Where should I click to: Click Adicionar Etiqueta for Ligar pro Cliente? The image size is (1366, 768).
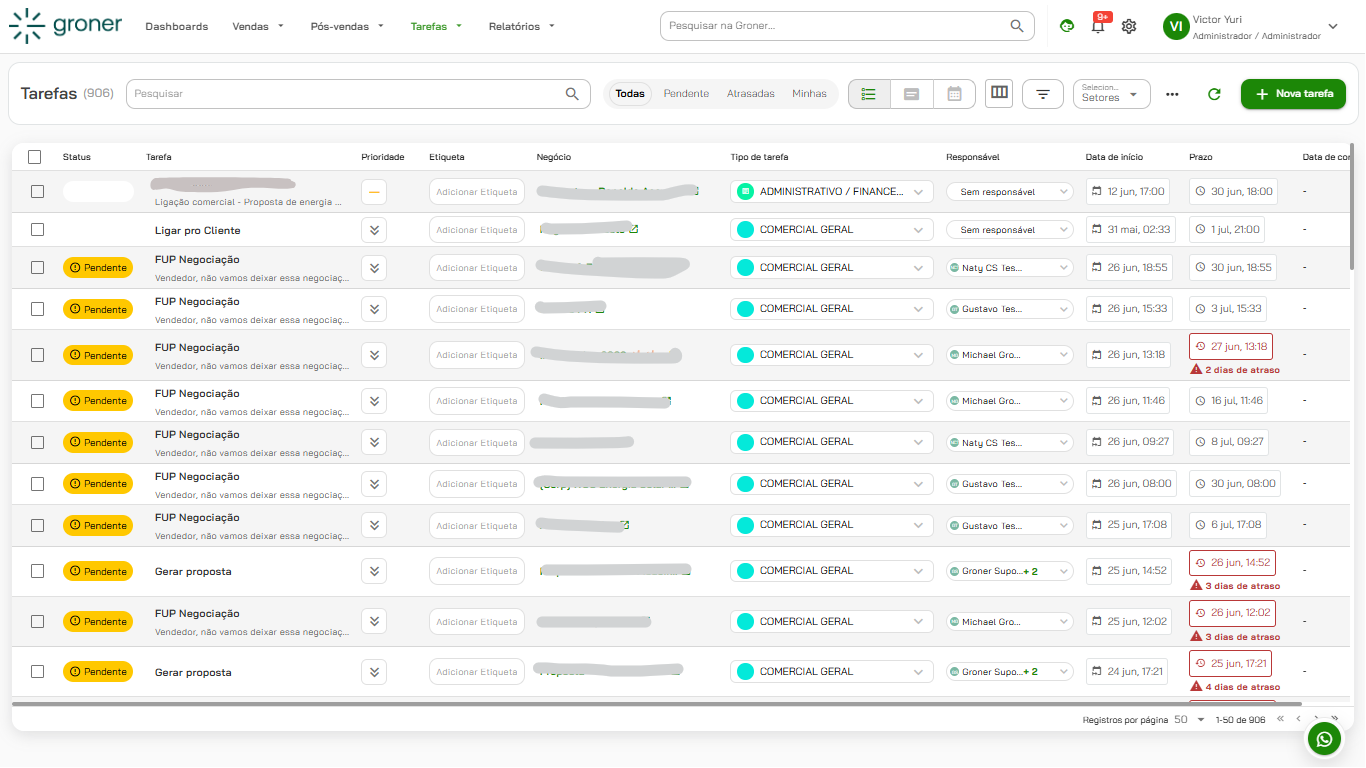pyautogui.click(x=477, y=230)
